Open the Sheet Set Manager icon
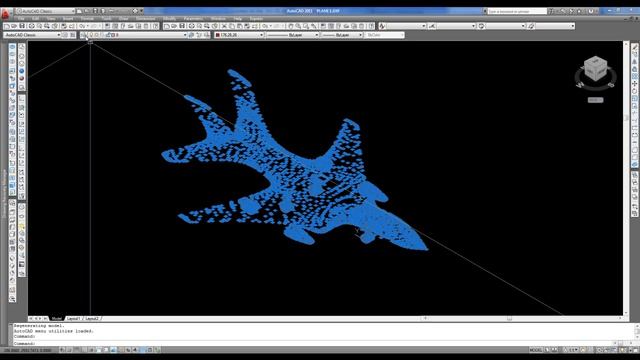The height and width of the screenshot is (360, 640). (x=346, y=26)
